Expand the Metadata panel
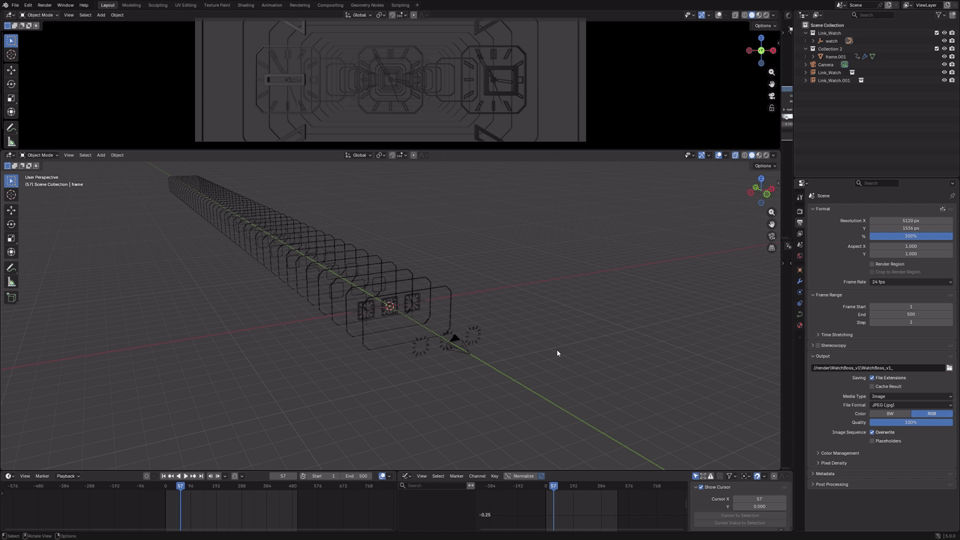Screen dimensions: 960x540 tap(823, 473)
